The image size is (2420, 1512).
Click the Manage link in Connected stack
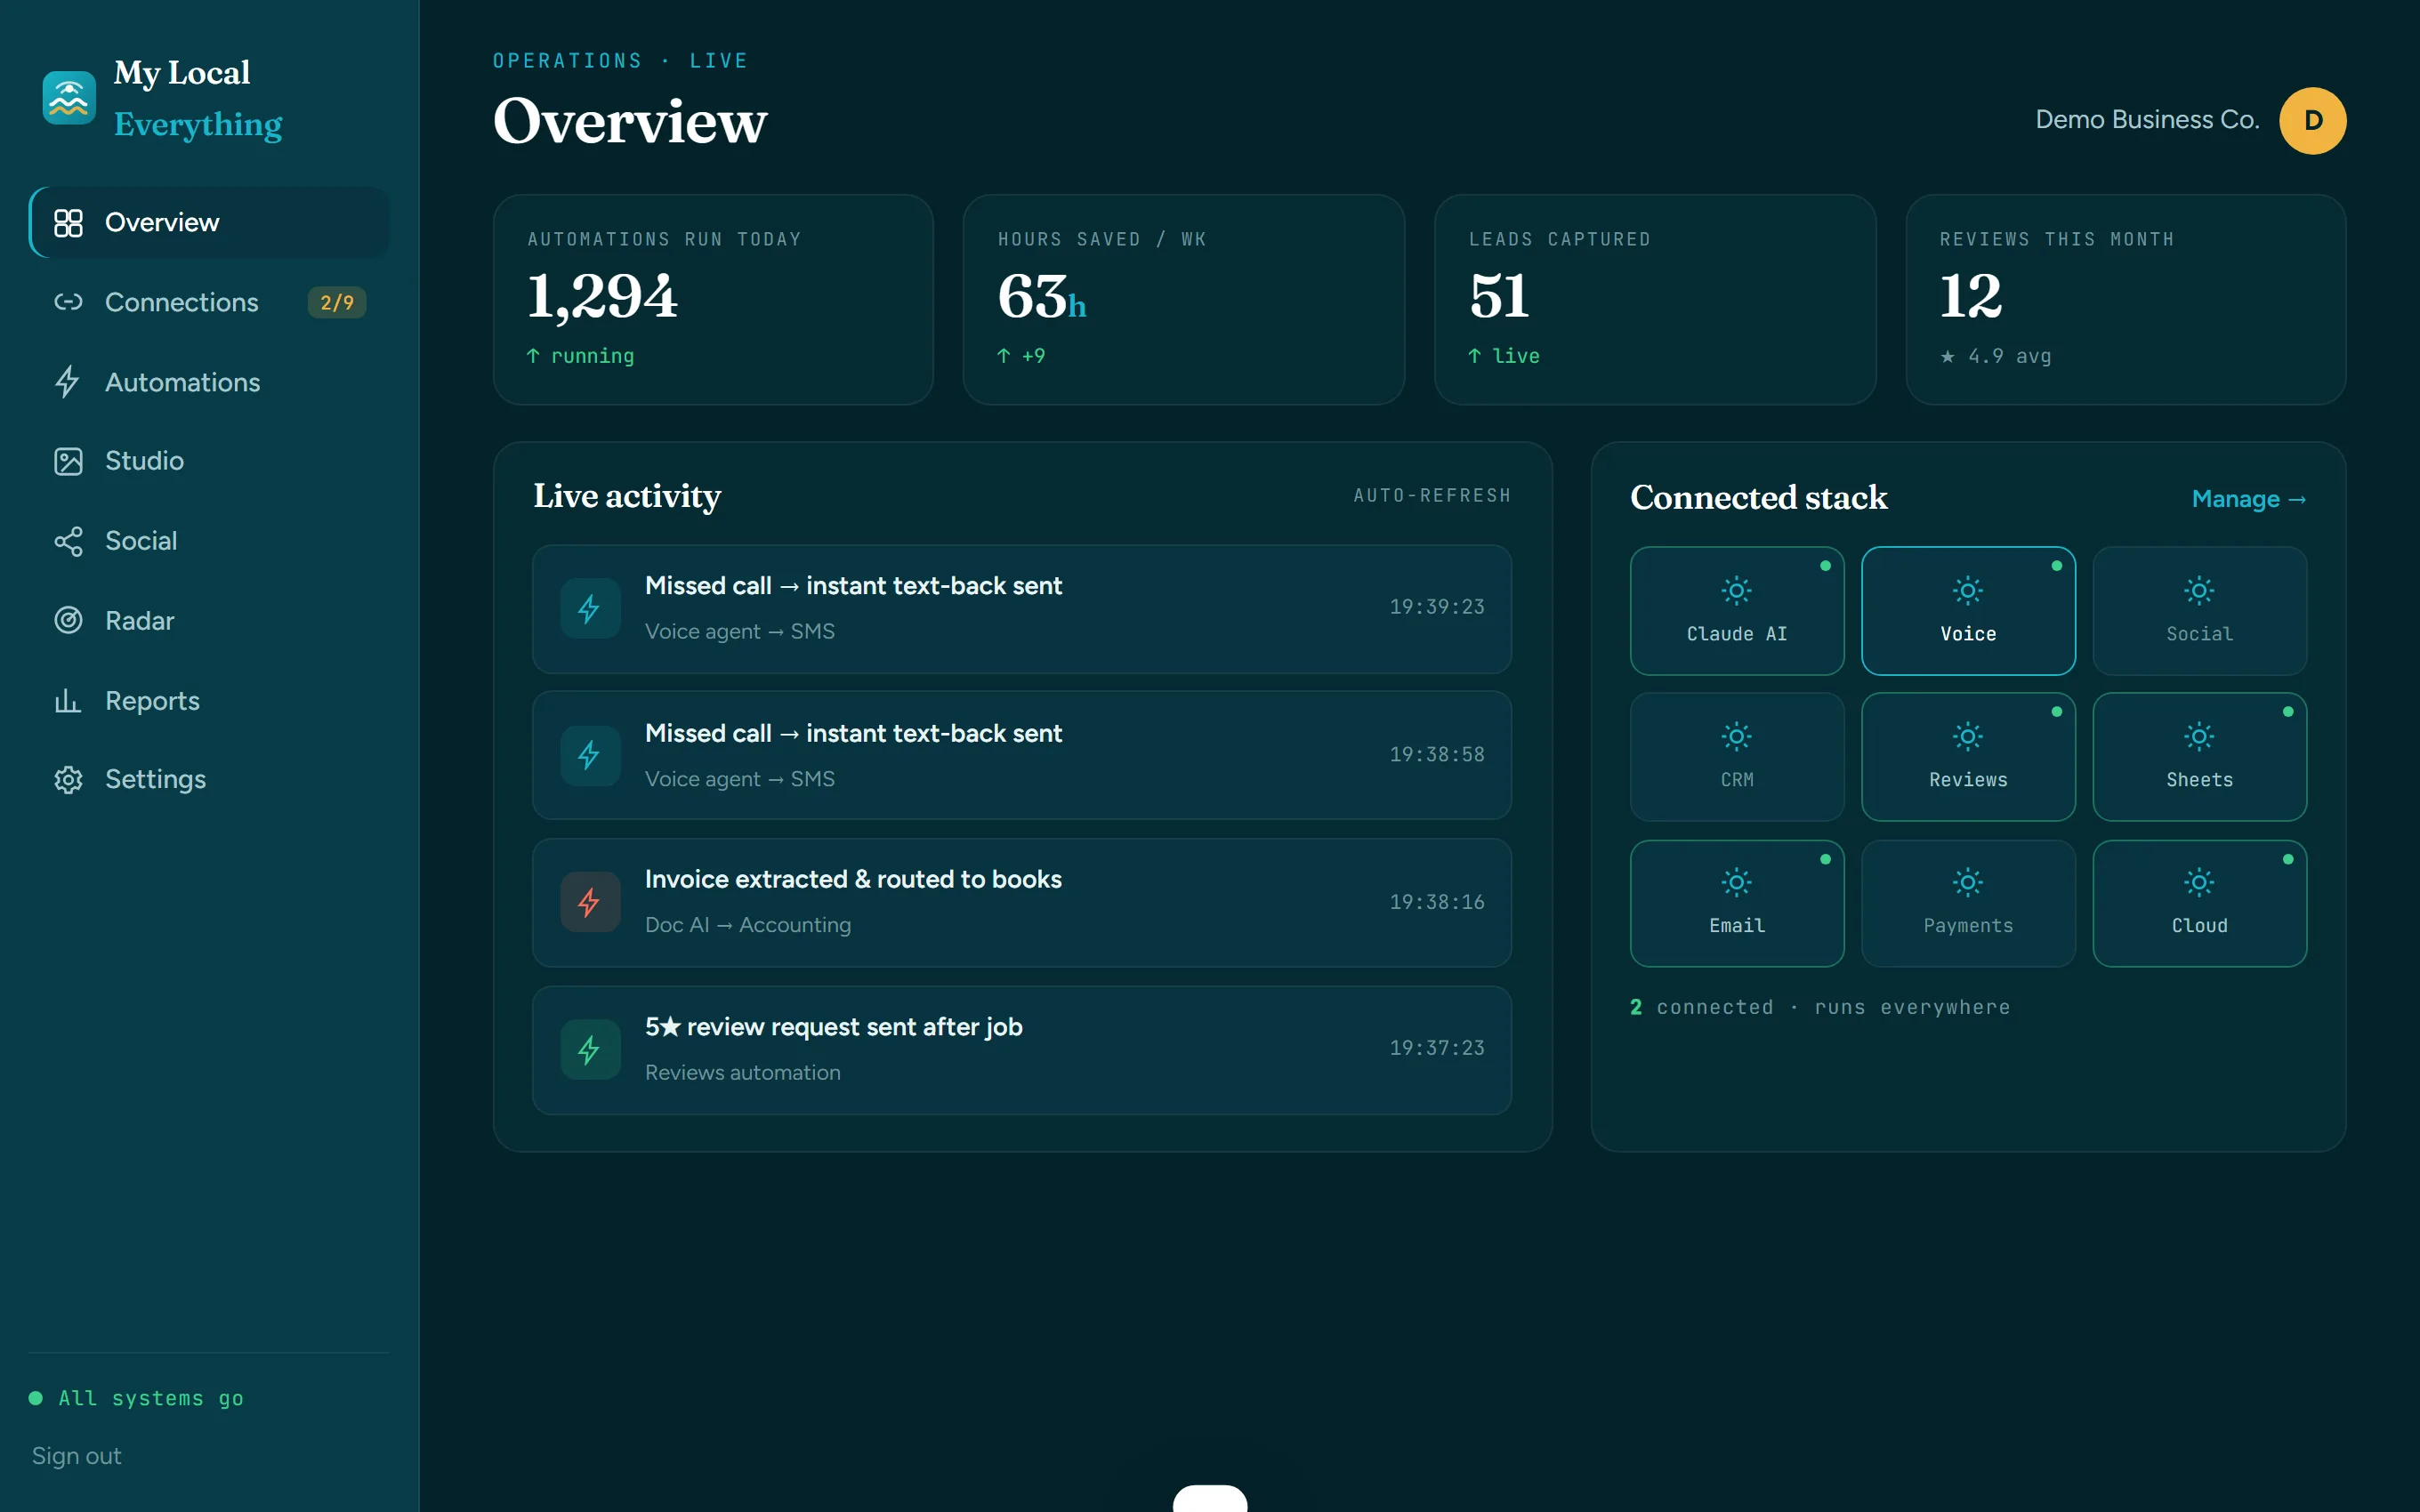click(x=2248, y=498)
